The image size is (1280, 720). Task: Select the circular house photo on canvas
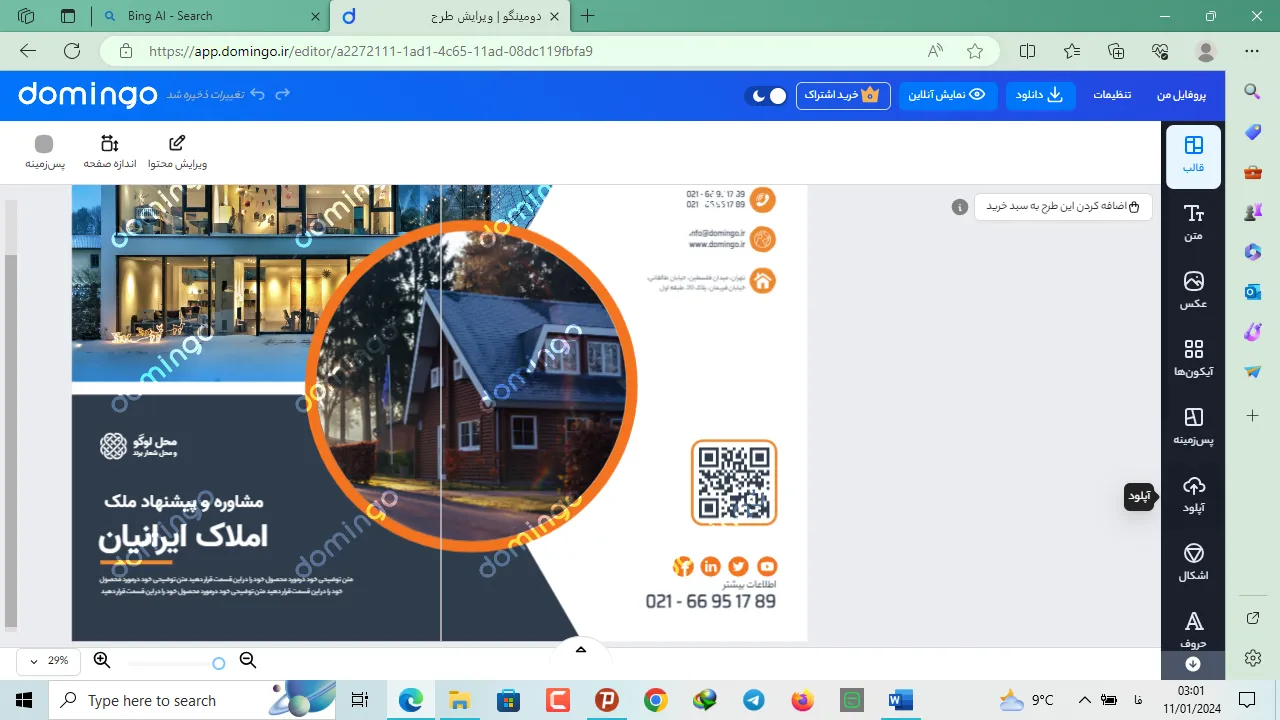click(x=471, y=385)
